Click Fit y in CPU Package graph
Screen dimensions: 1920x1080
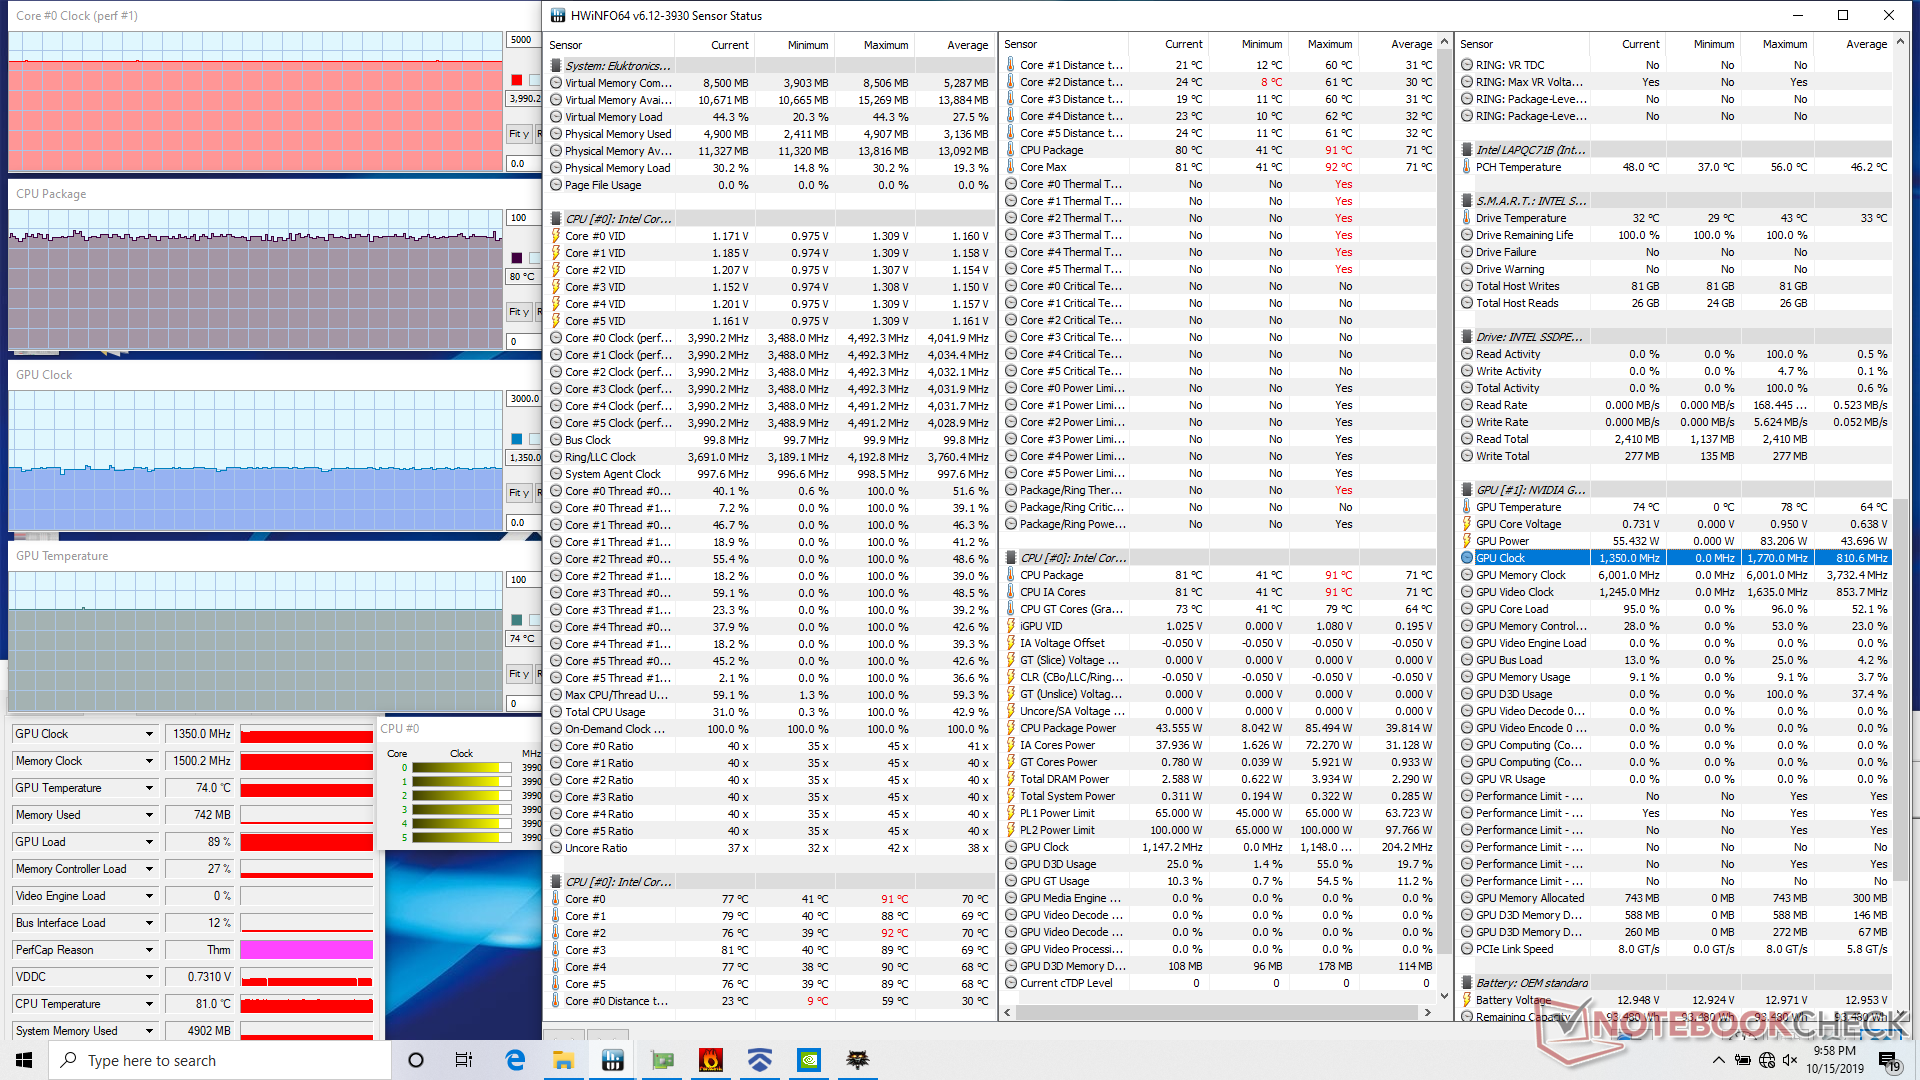click(518, 312)
